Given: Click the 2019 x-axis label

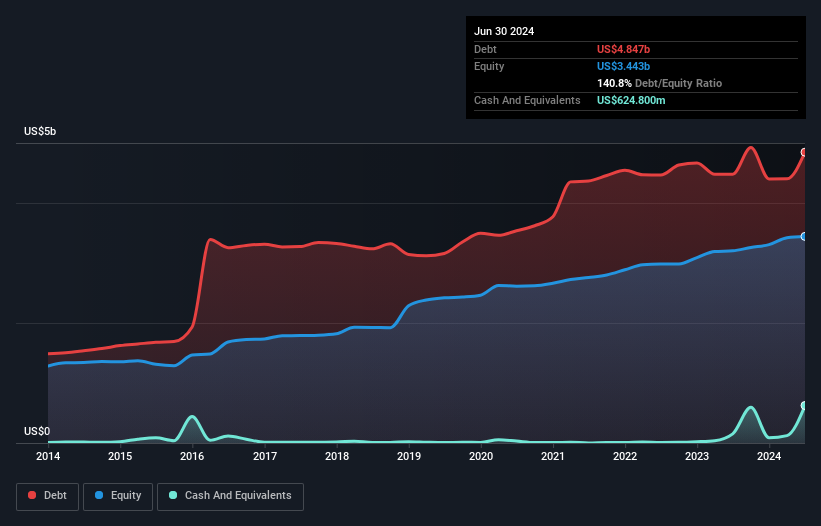Looking at the screenshot, I should [409, 456].
